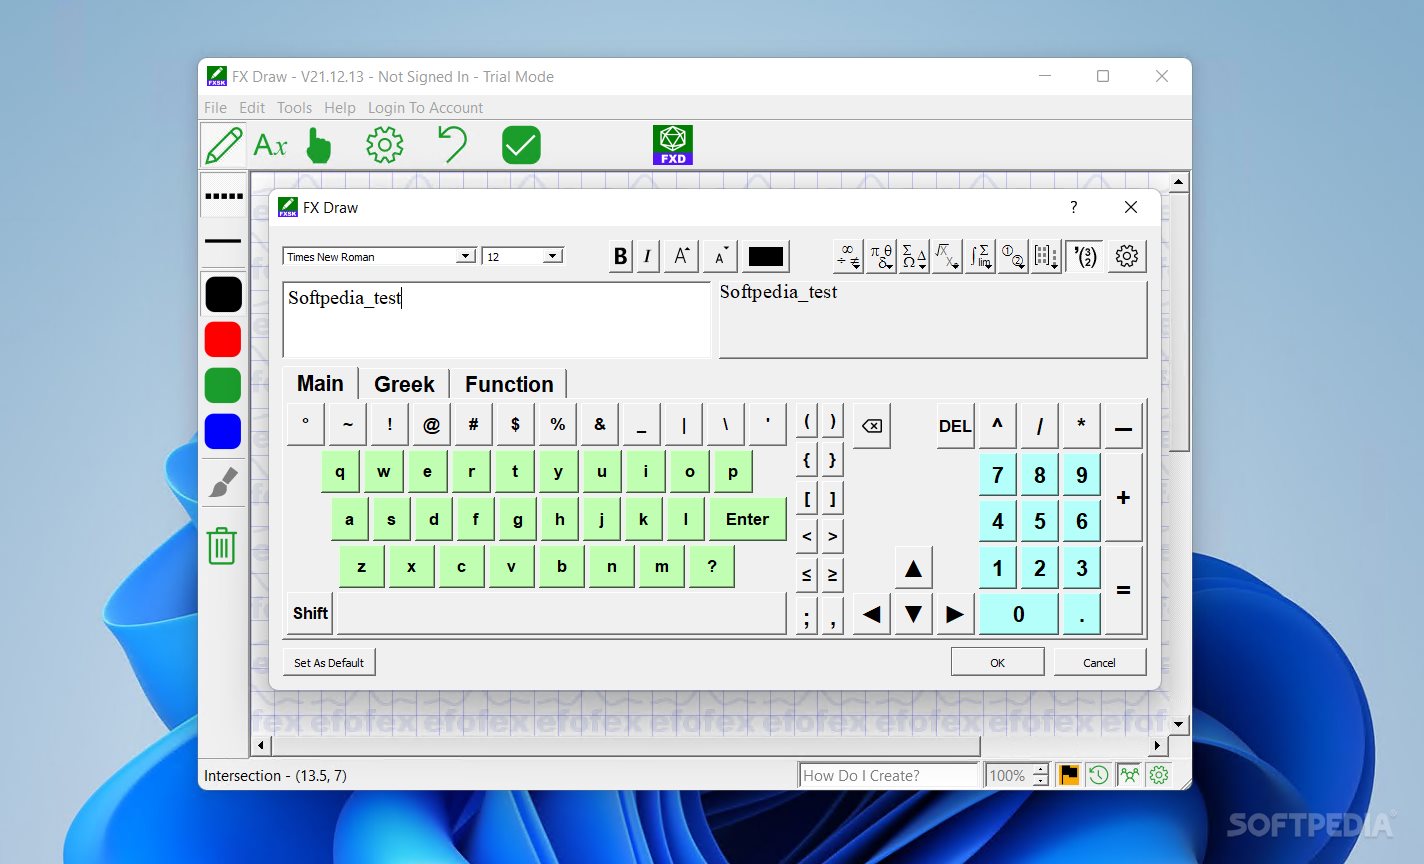Select the black color swatch in sidebar
This screenshot has width=1424, height=864.
[223, 294]
